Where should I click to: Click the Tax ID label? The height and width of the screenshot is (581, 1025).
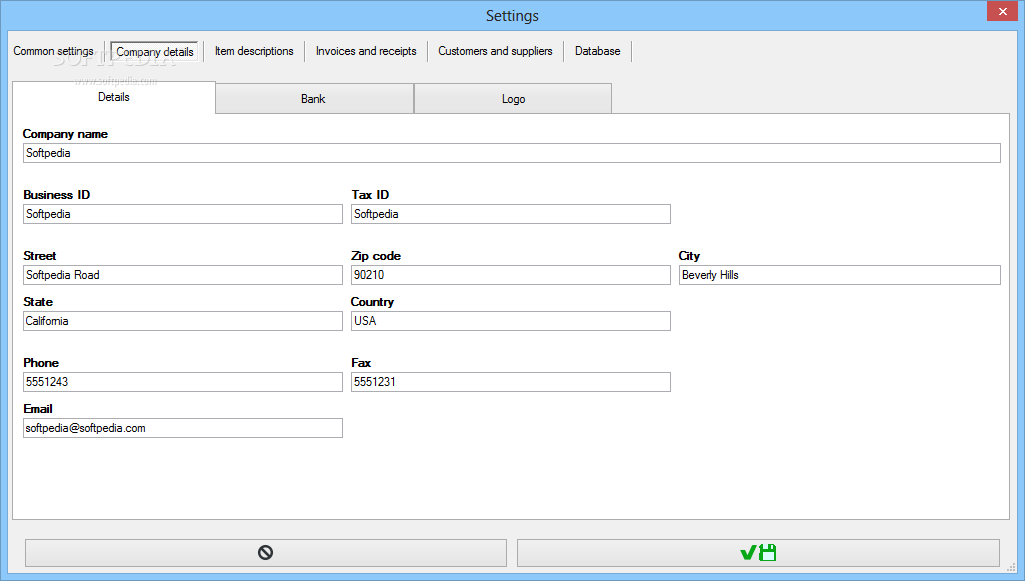tap(370, 195)
